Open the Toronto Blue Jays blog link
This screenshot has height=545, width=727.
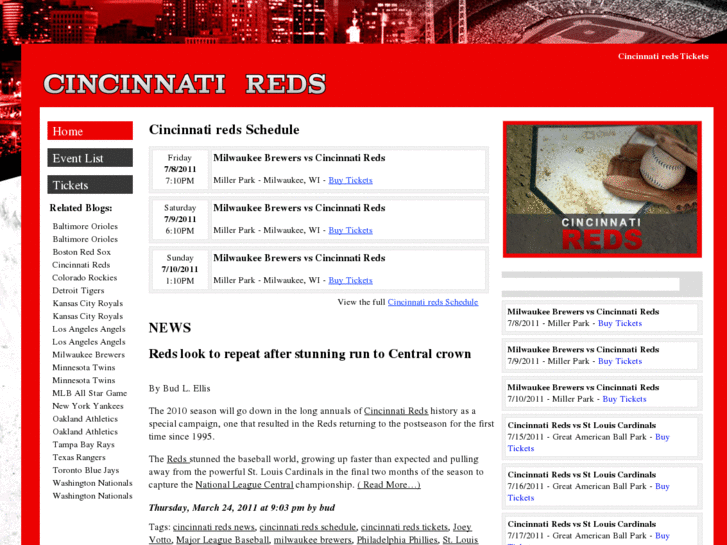click(x=86, y=470)
